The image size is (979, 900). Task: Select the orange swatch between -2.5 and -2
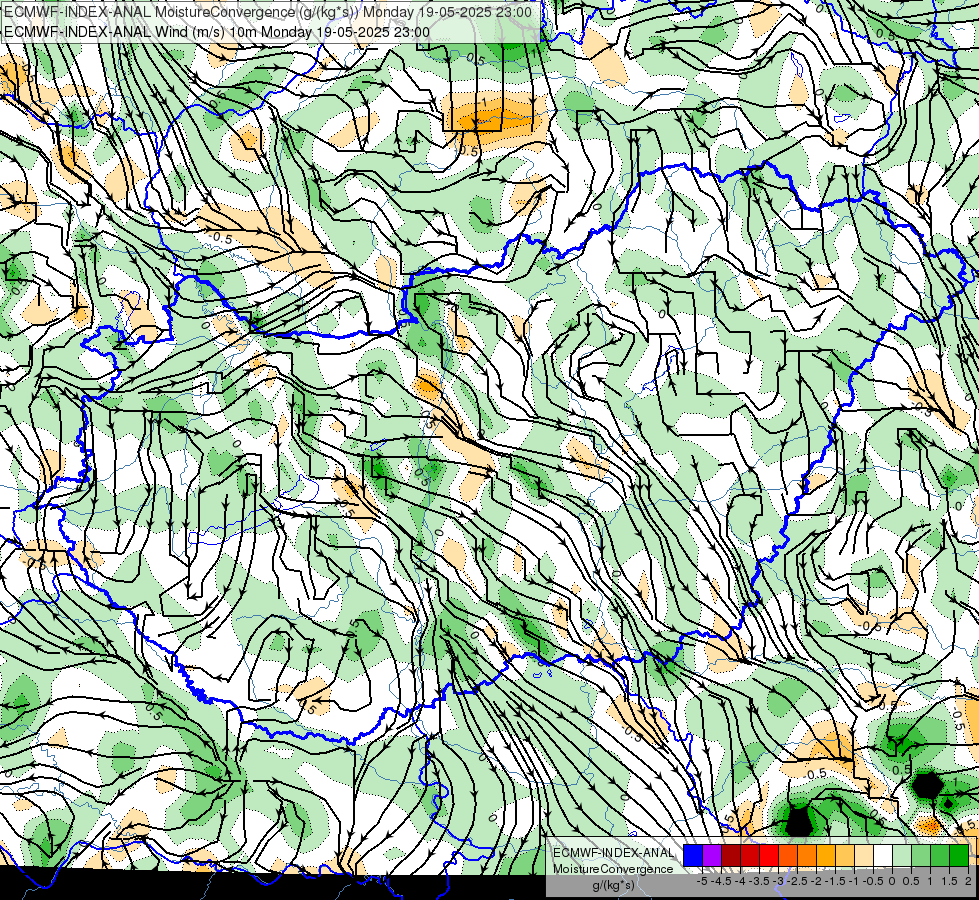point(807,855)
